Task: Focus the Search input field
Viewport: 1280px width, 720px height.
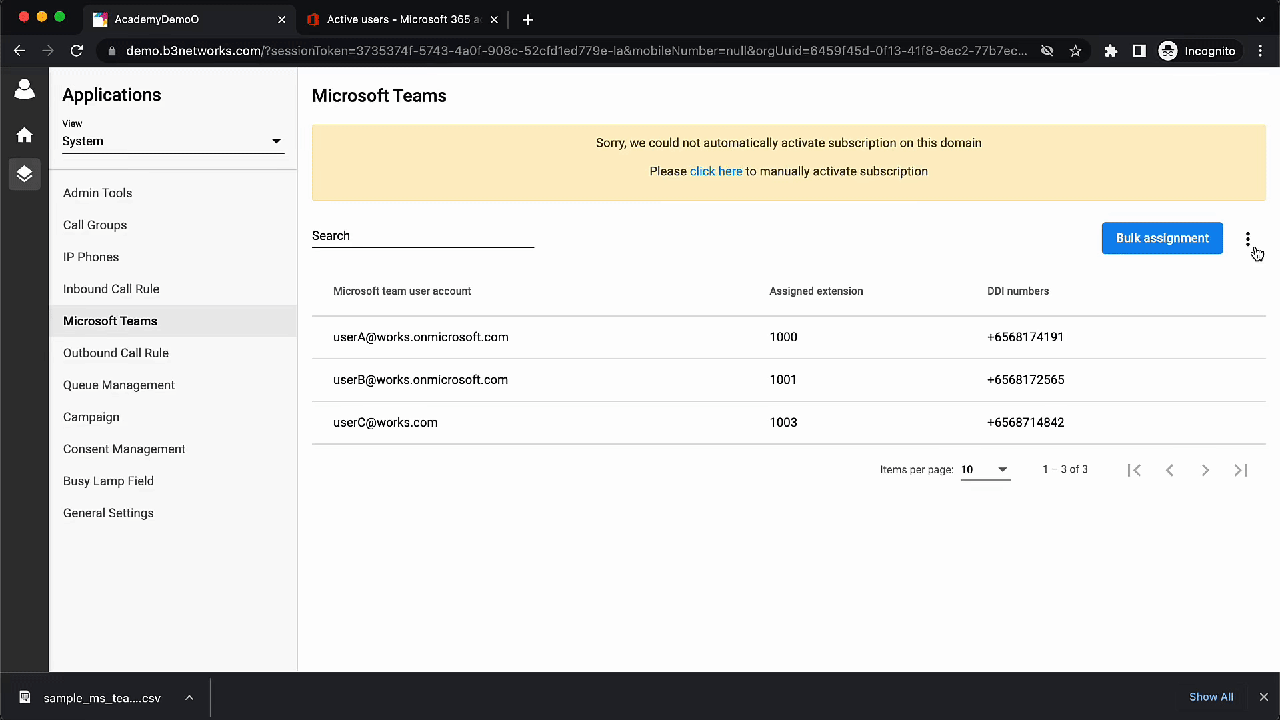Action: coord(423,236)
